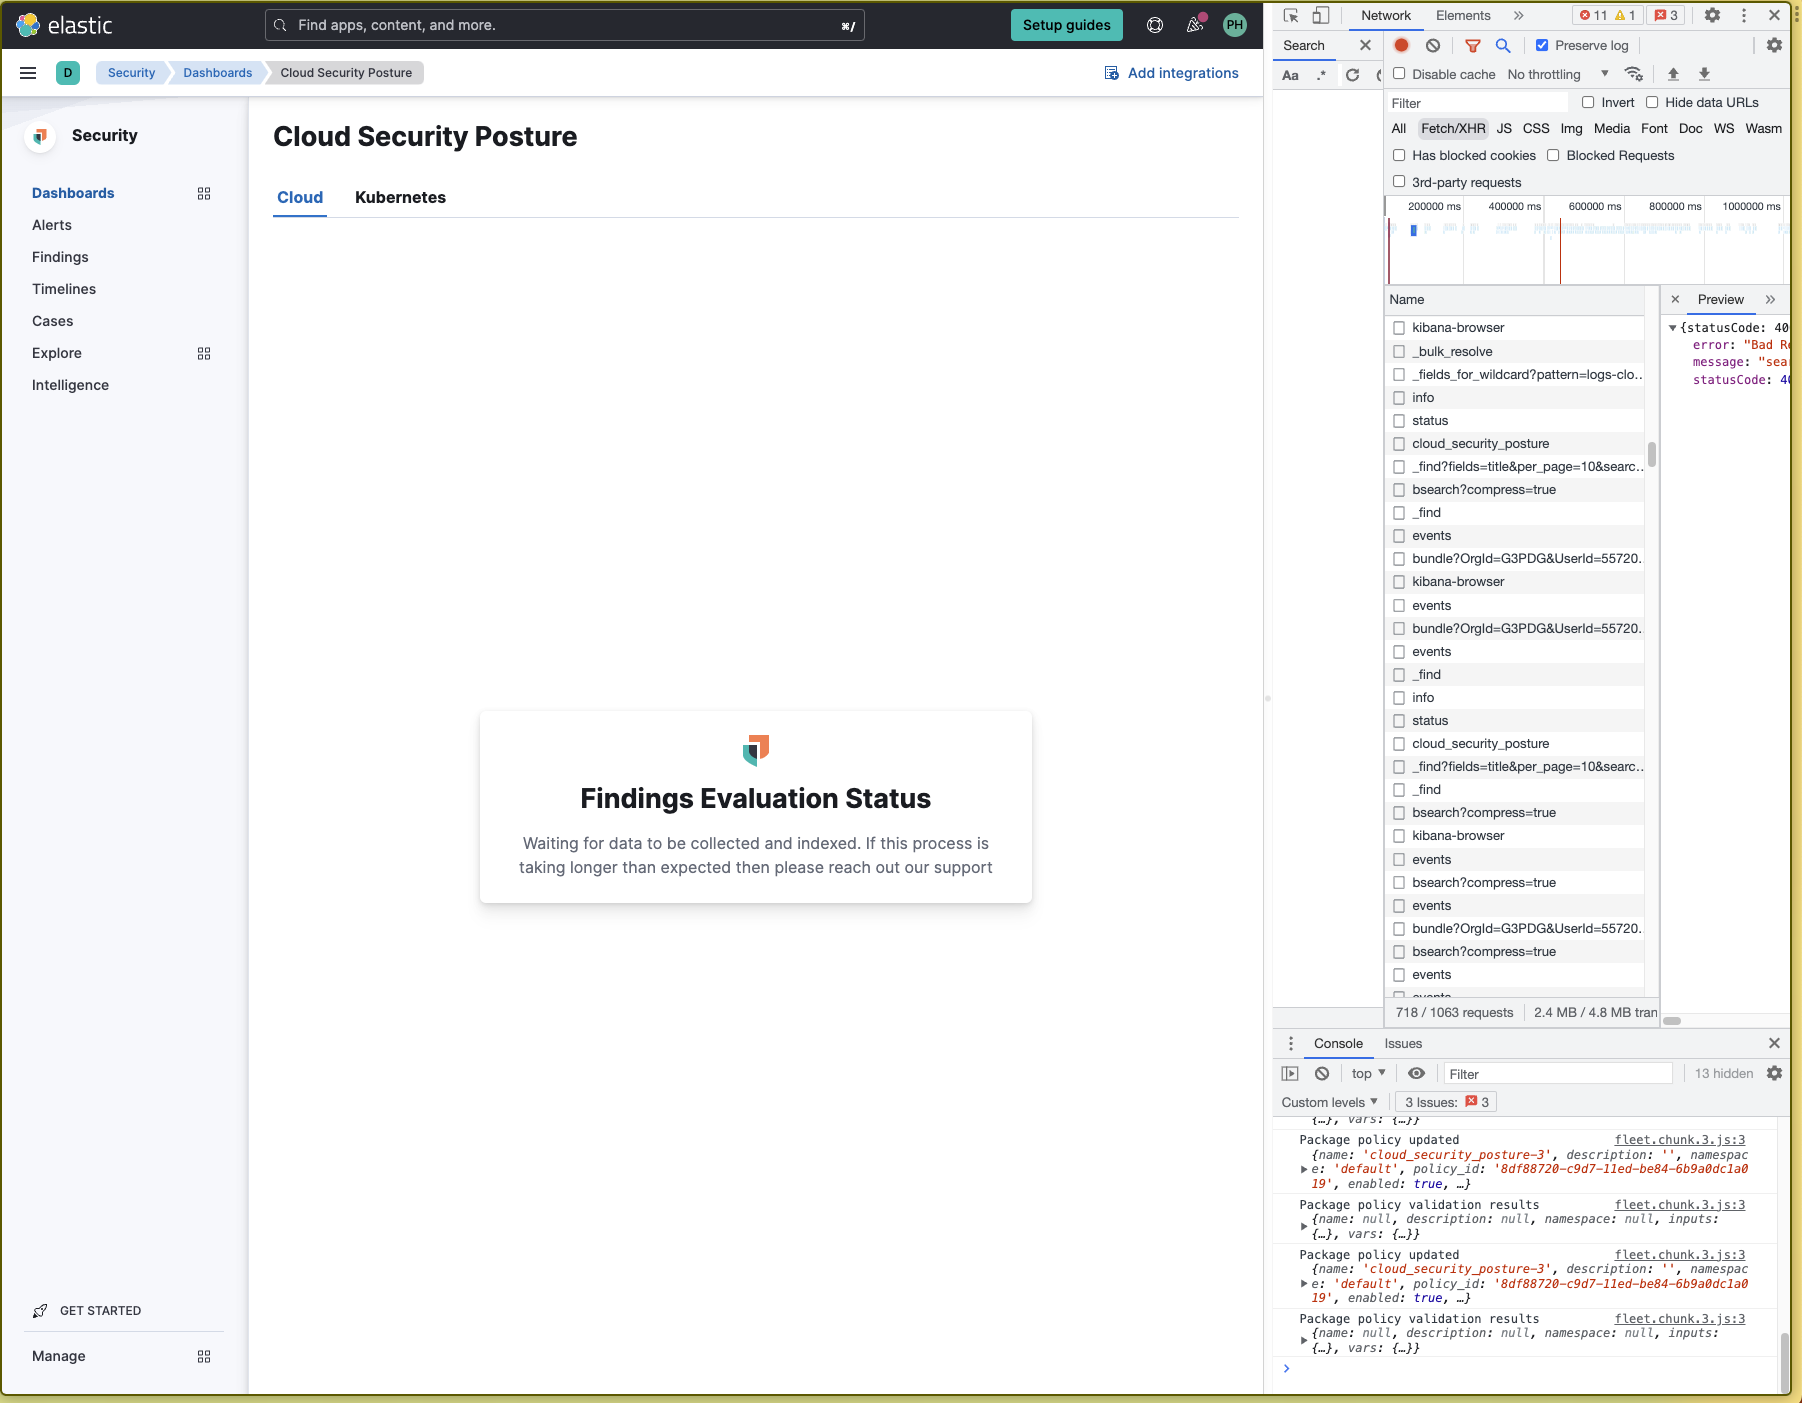Expand the statusCode object in Preview pane

[1672, 327]
